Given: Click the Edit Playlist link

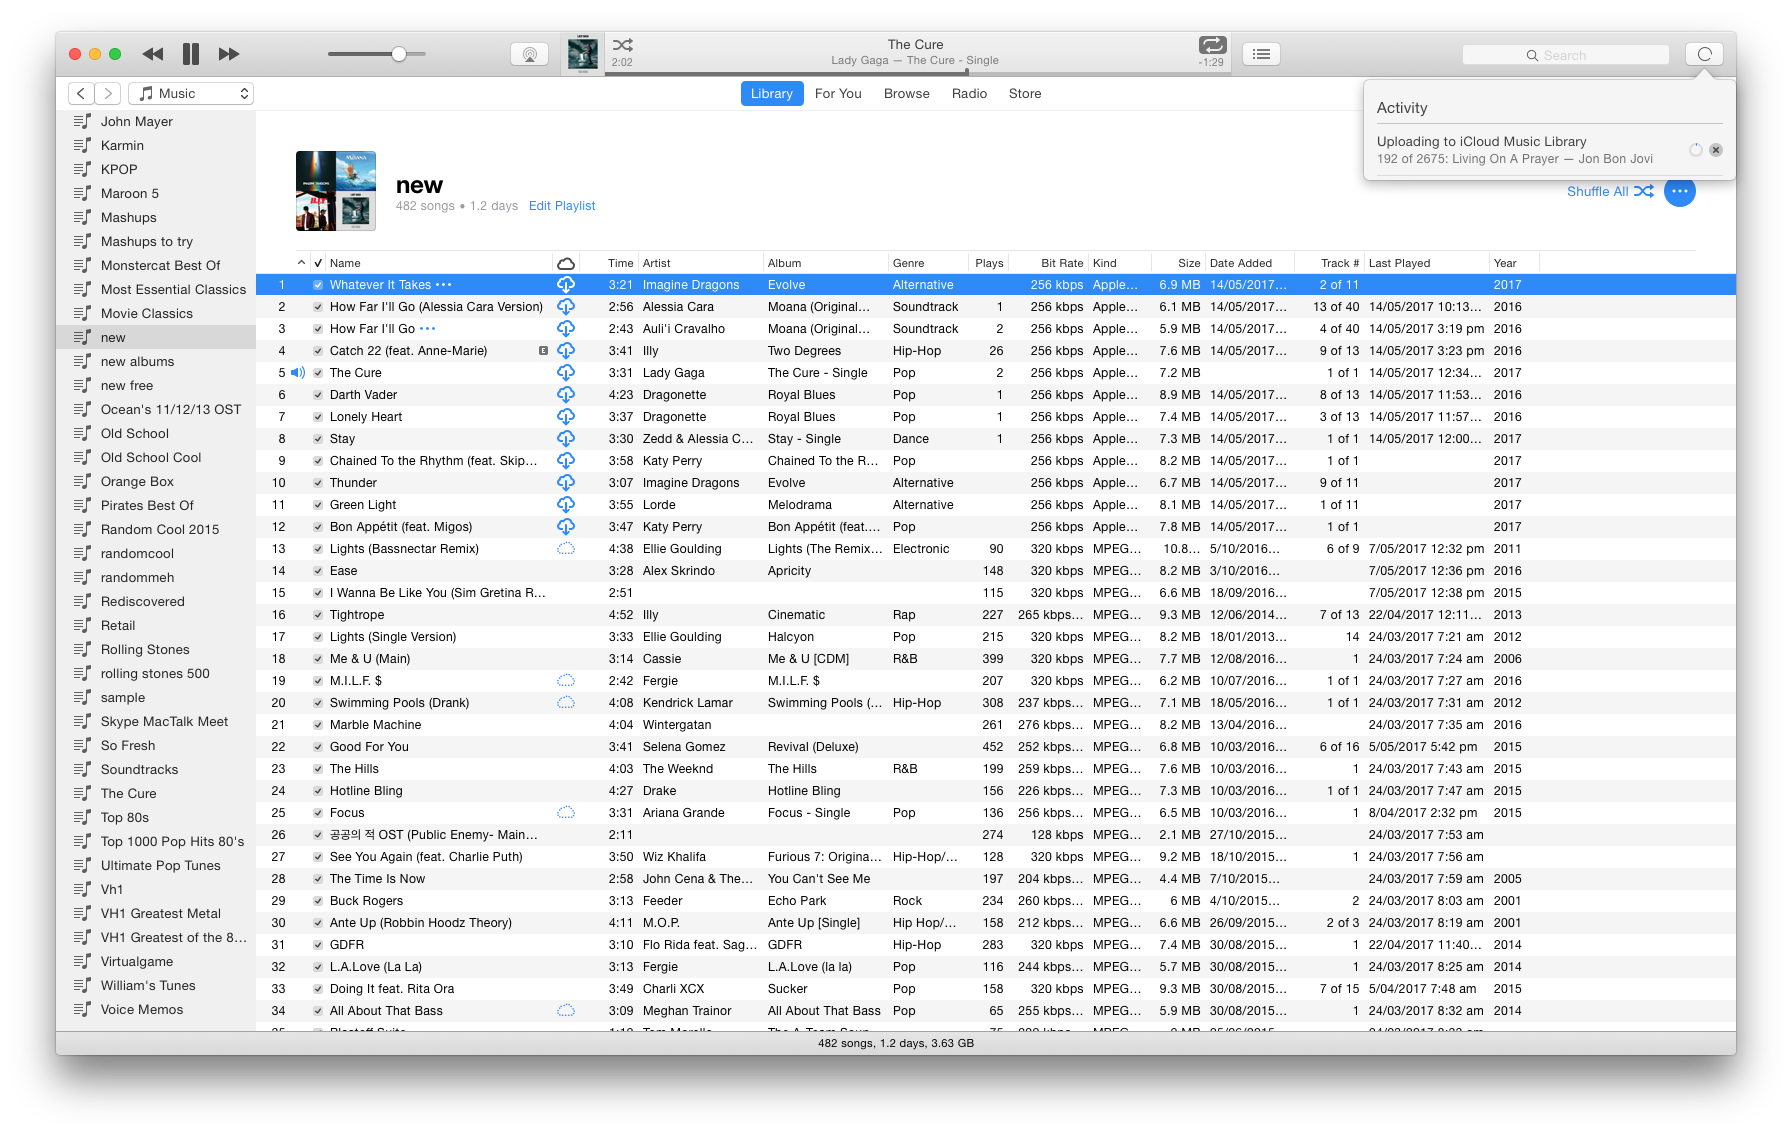Looking at the screenshot, I should pyautogui.click(x=562, y=206).
